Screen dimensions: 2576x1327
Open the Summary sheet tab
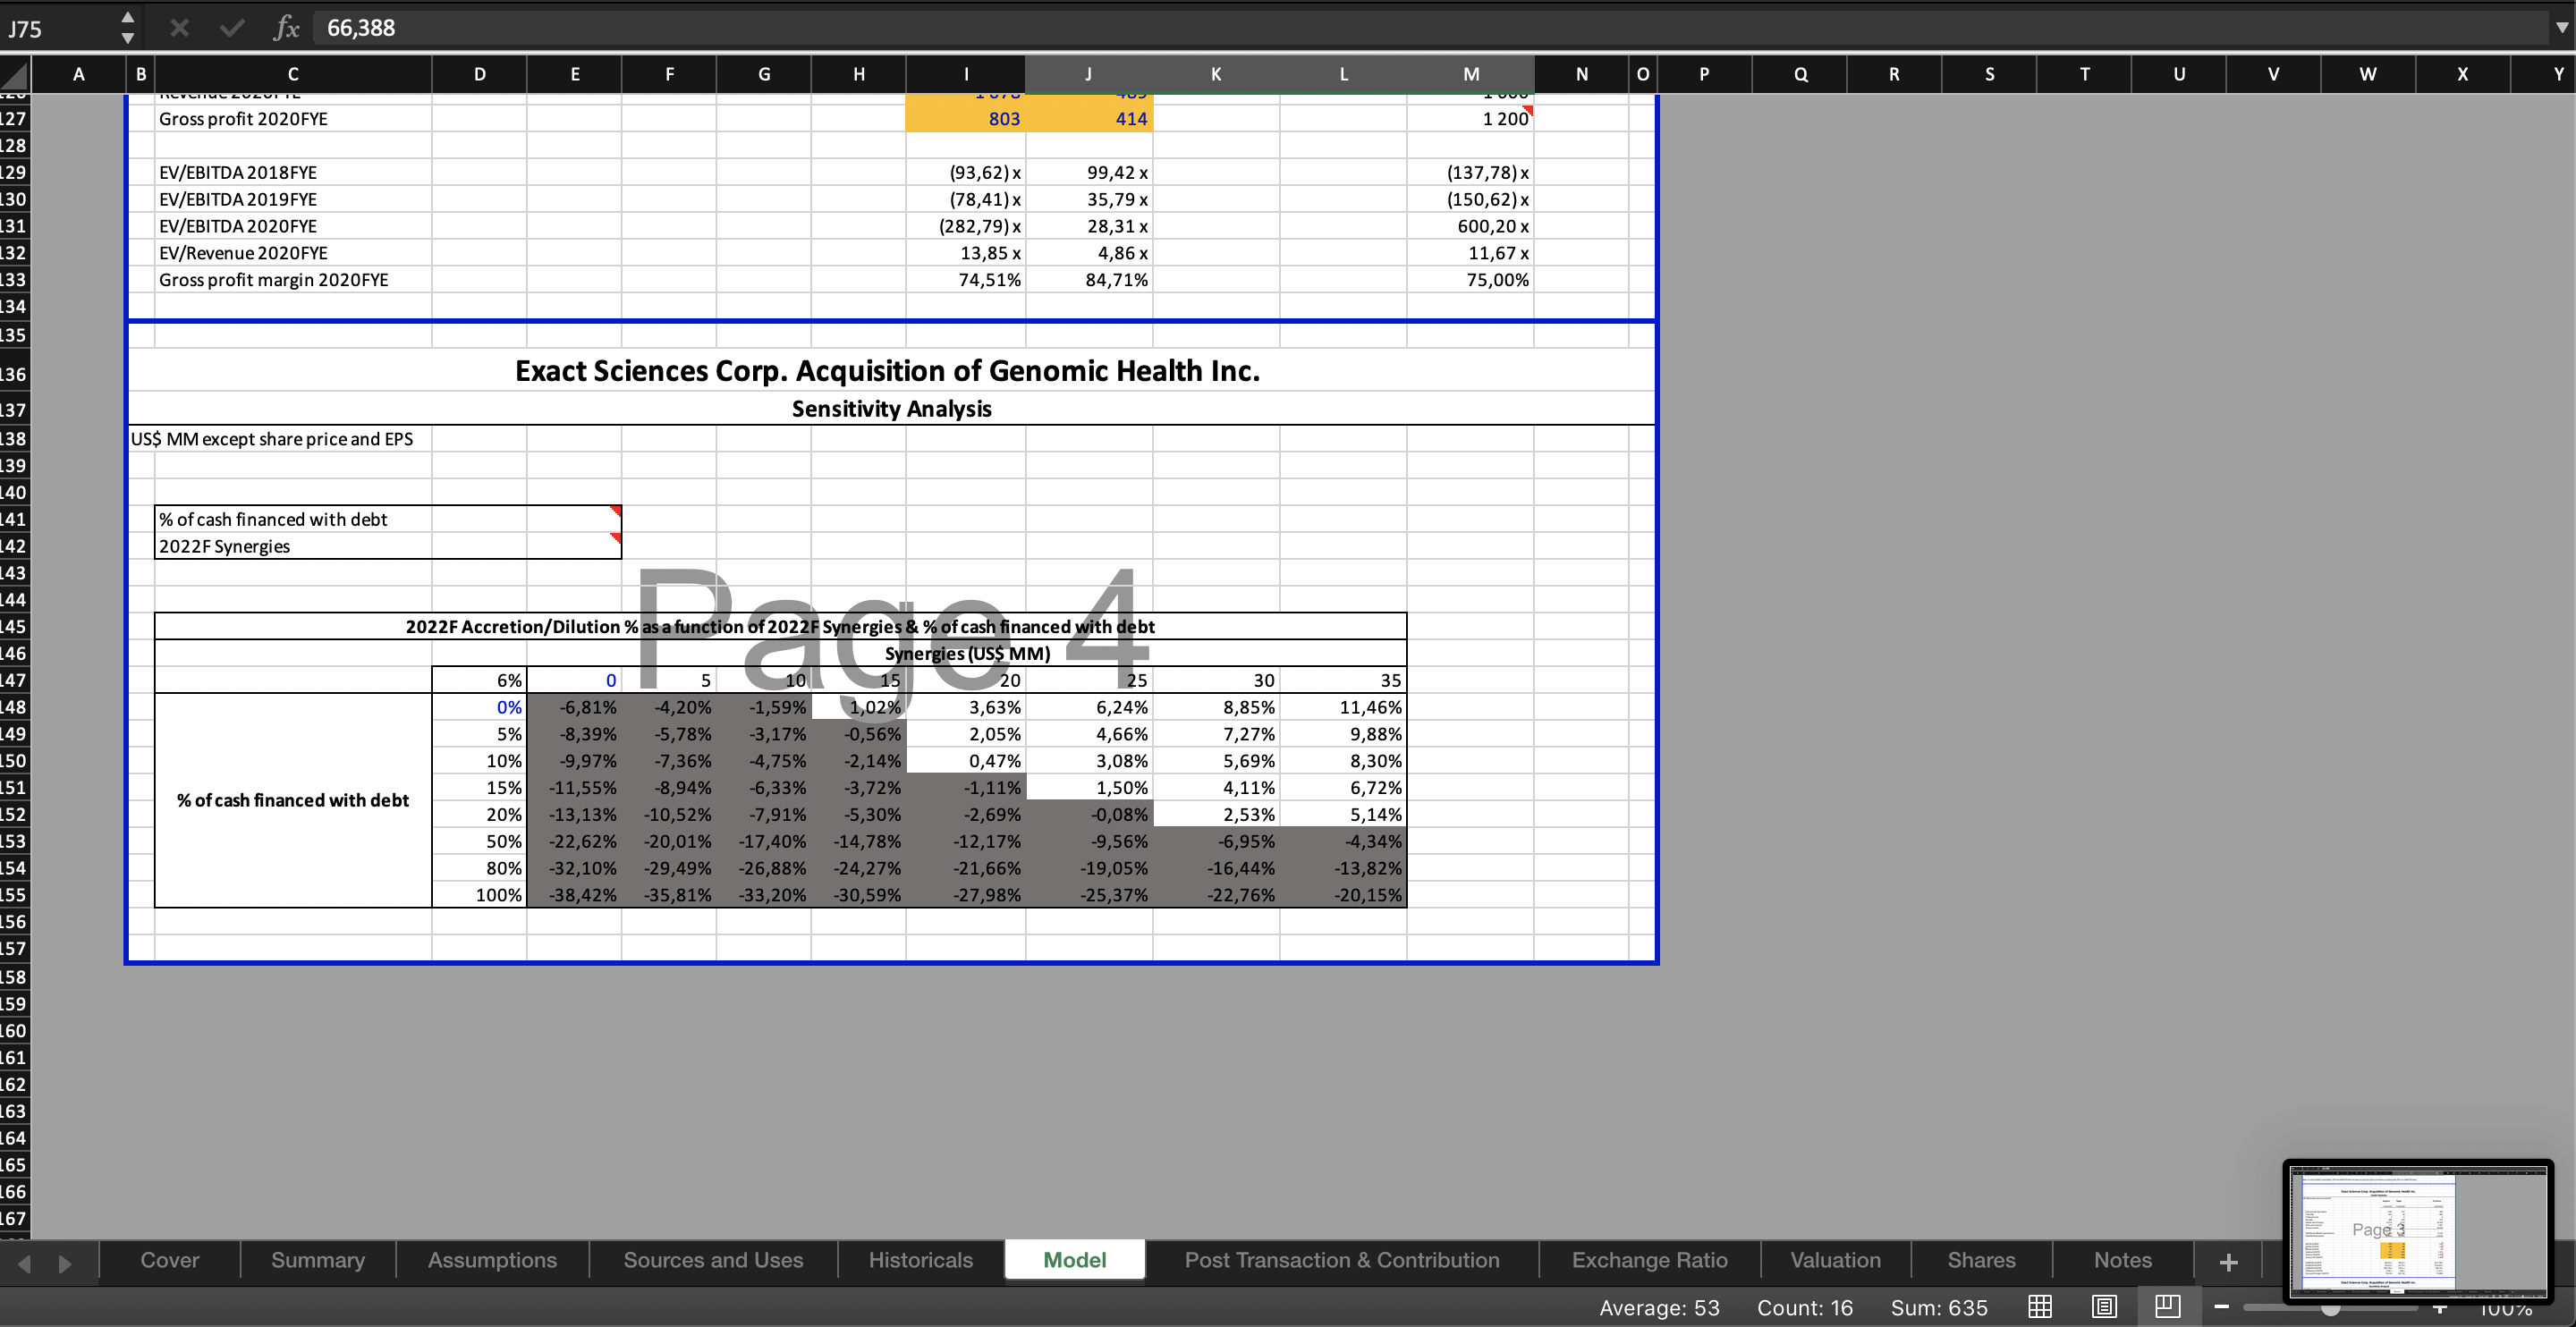tap(318, 1260)
